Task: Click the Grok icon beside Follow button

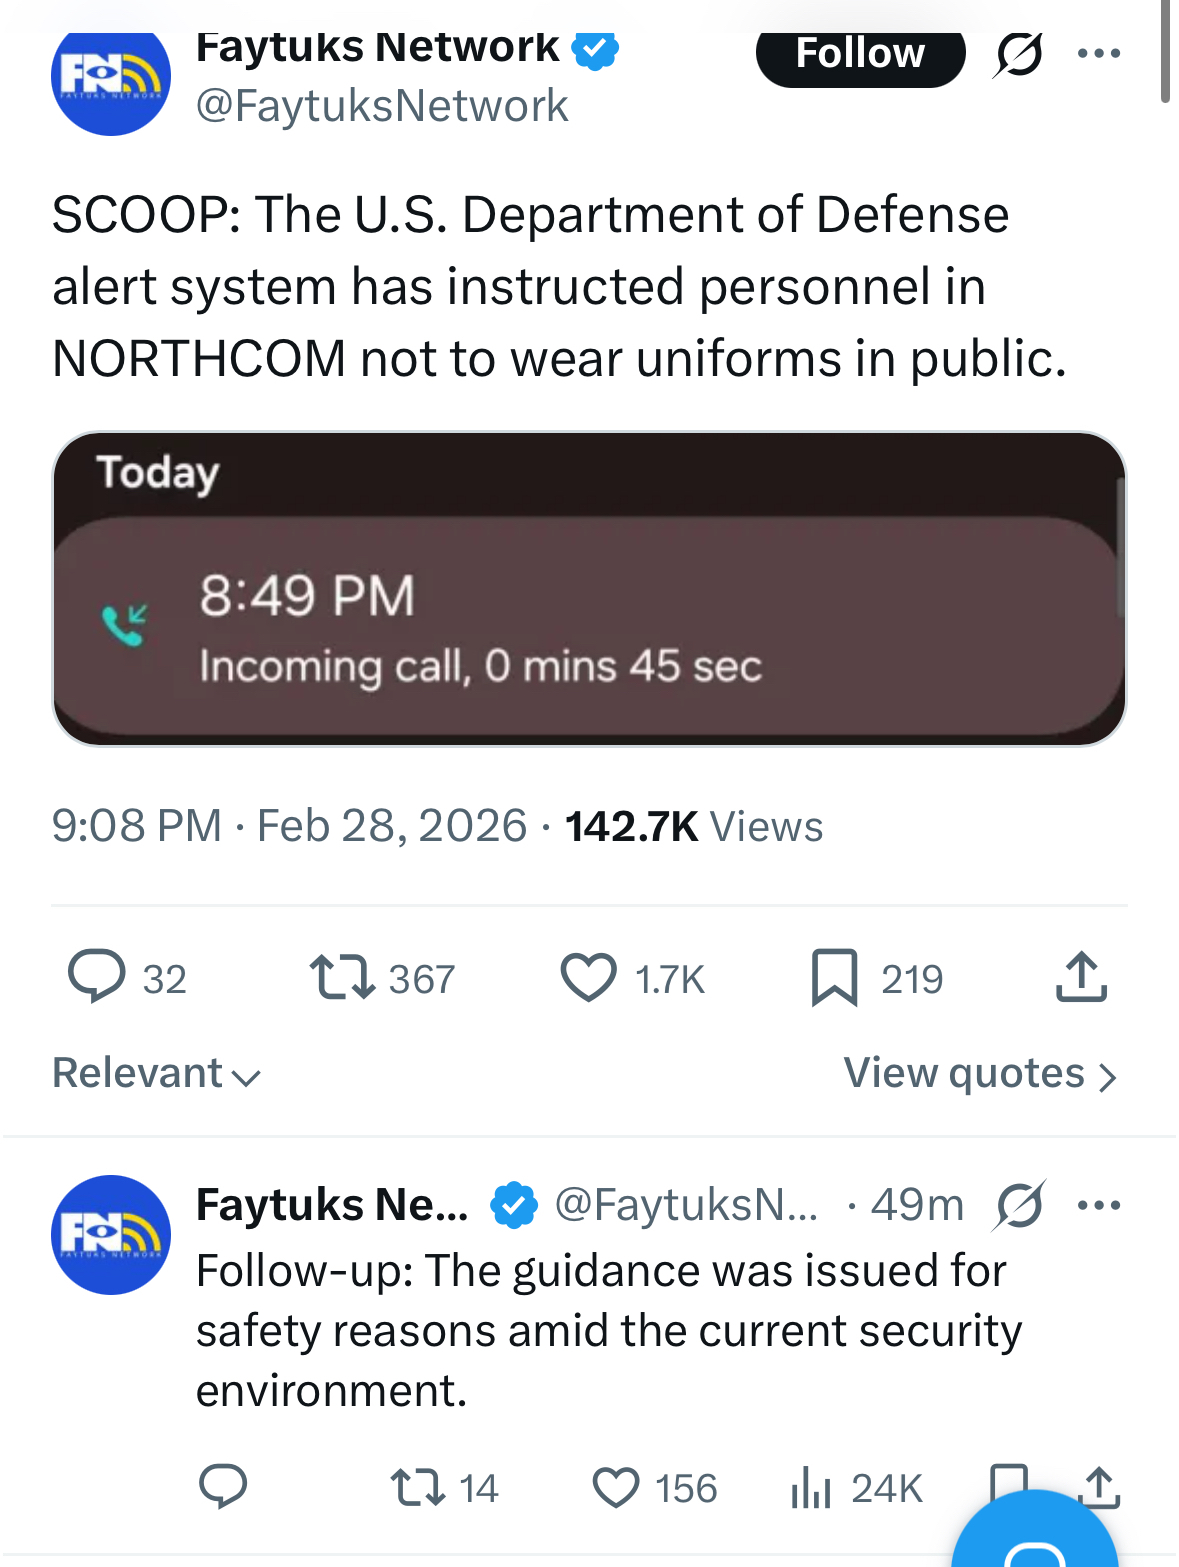Action: click(1018, 54)
